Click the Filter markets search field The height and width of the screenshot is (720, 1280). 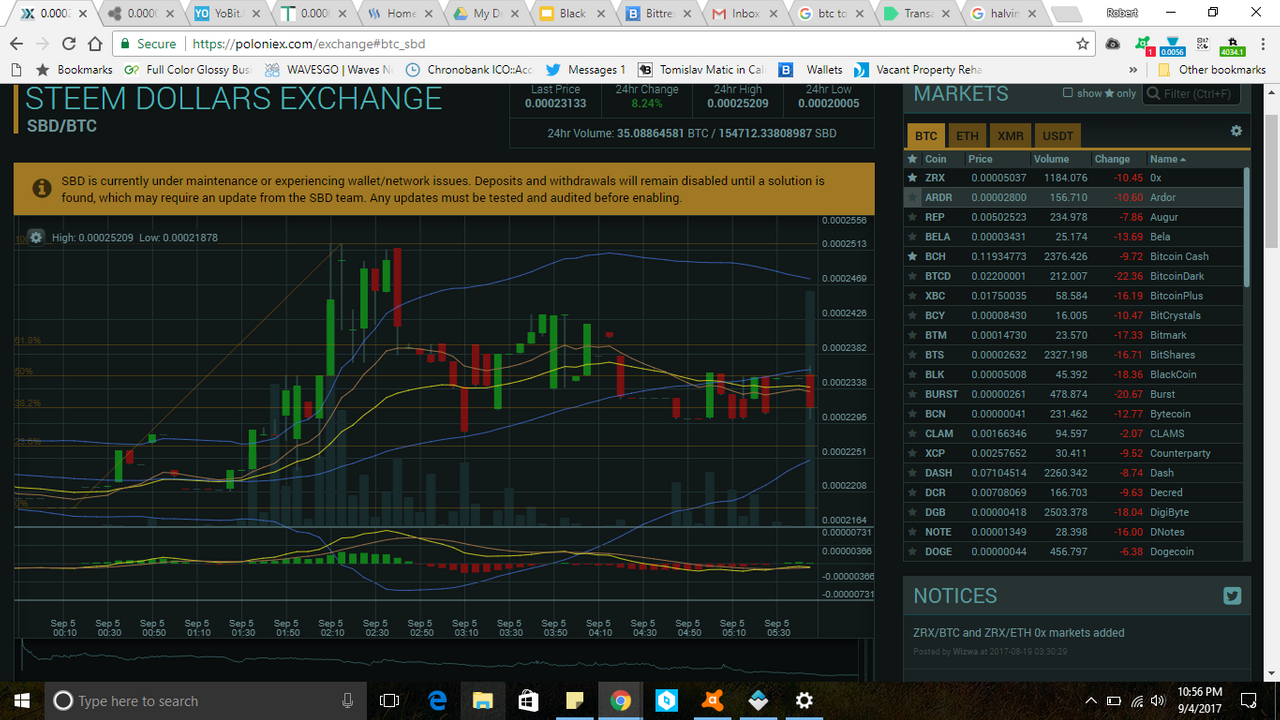pyautogui.click(x=1192, y=93)
